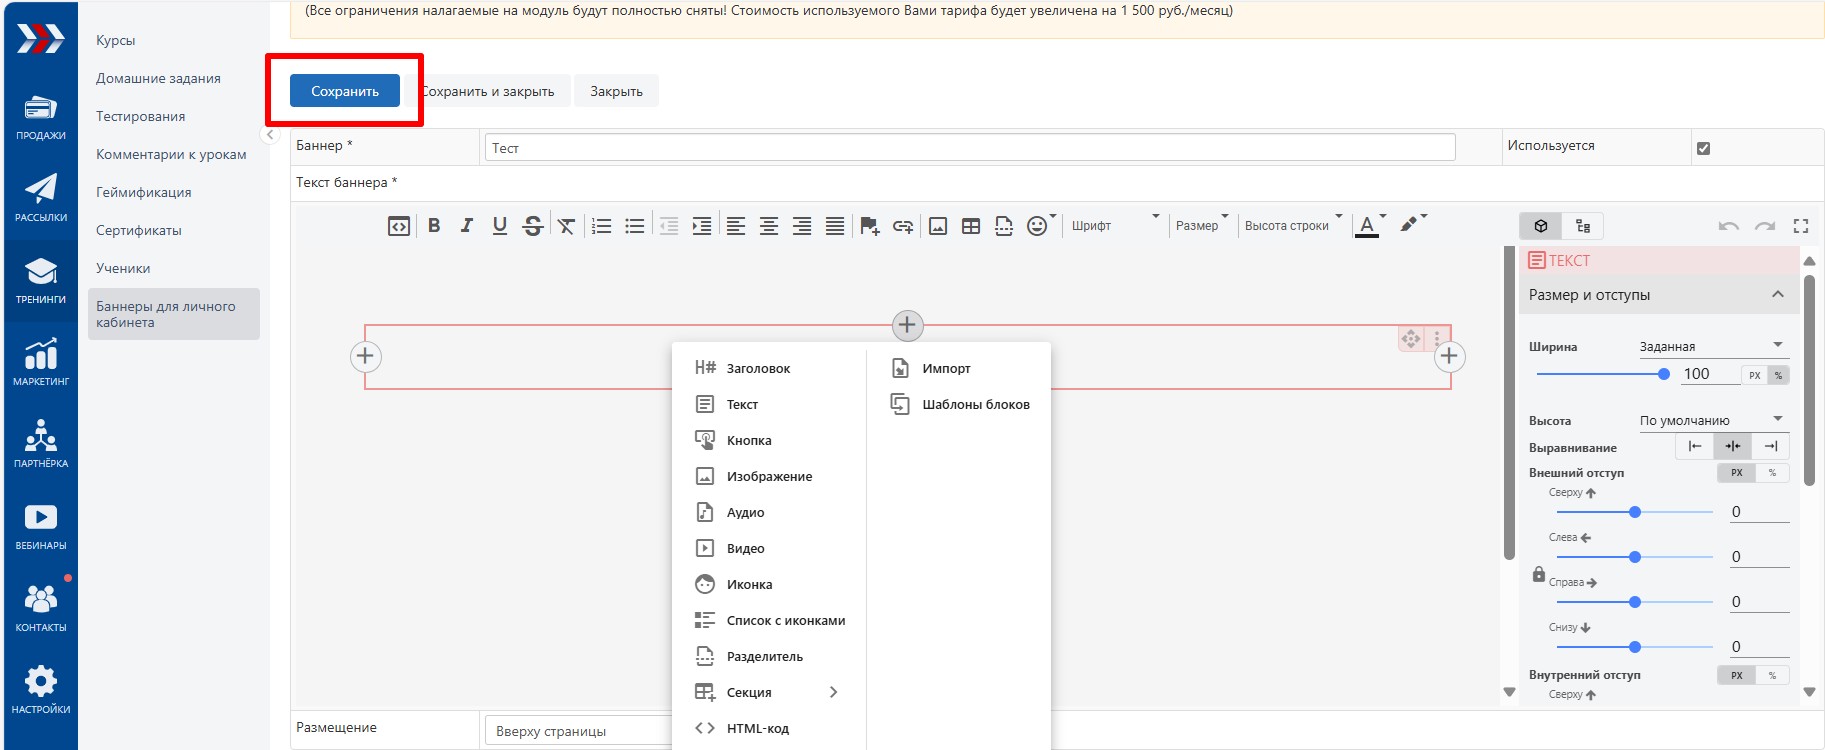Image resolution: width=1825 pixels, height=750 pixels.
Task: Open the highlight marker color tool
Action: point(1409,225)
